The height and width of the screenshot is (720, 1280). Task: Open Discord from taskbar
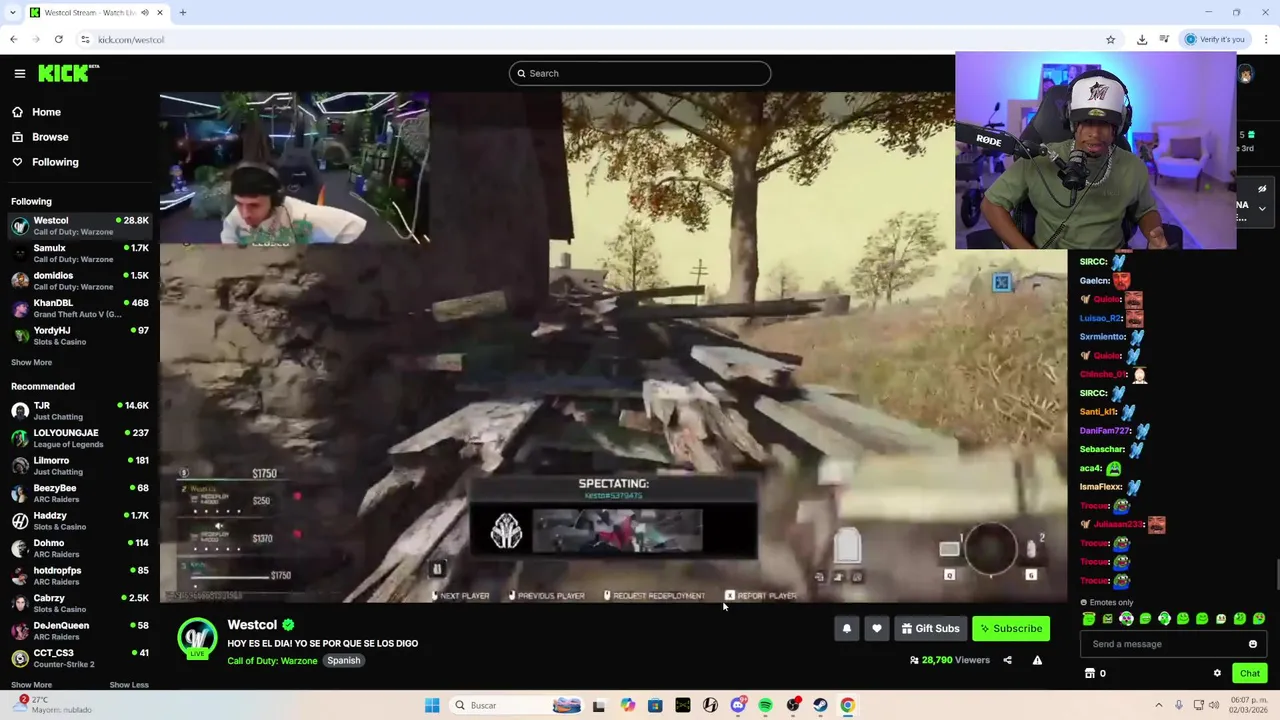click(x=738, y=705)
